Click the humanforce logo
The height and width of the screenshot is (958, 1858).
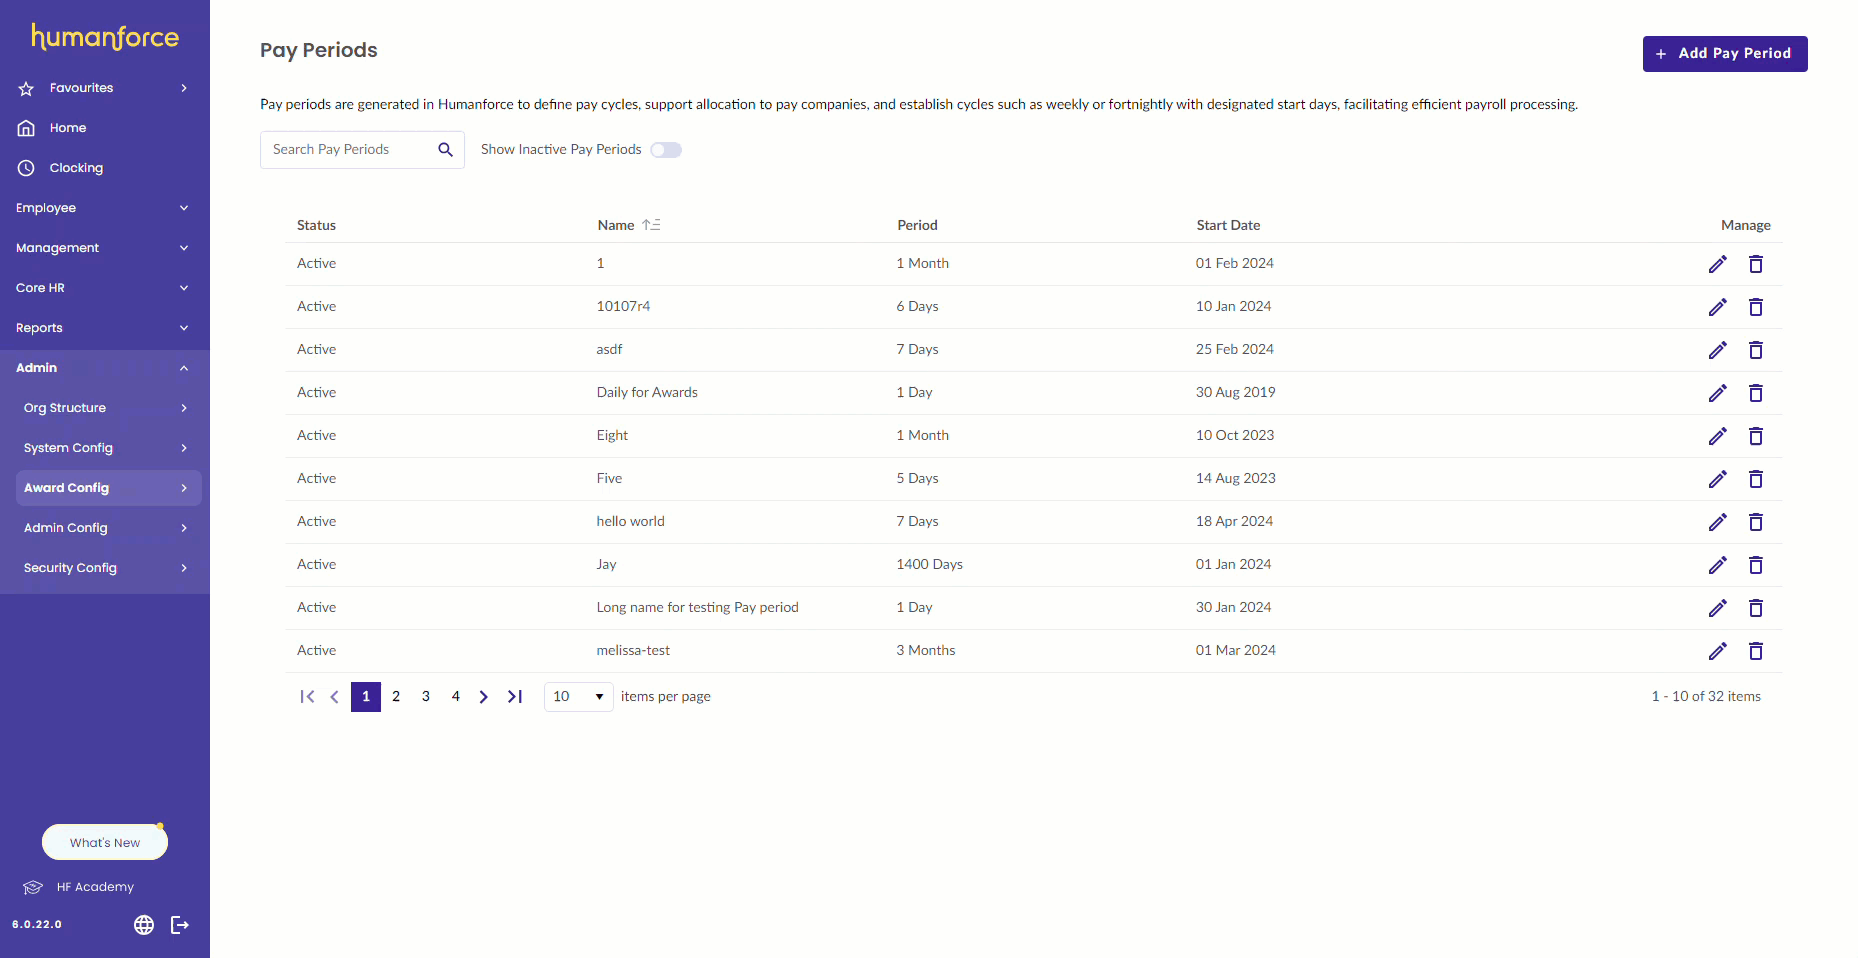tap(105, 37)
